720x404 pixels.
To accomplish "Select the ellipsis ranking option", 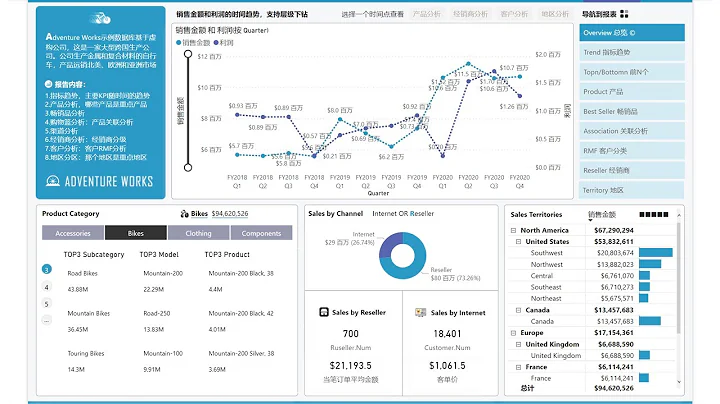I will pos(47,320).
